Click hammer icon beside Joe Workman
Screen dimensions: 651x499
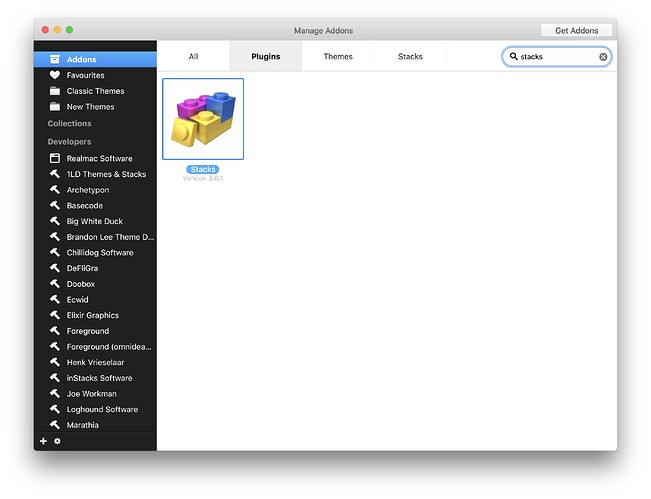tap(55, 394)
